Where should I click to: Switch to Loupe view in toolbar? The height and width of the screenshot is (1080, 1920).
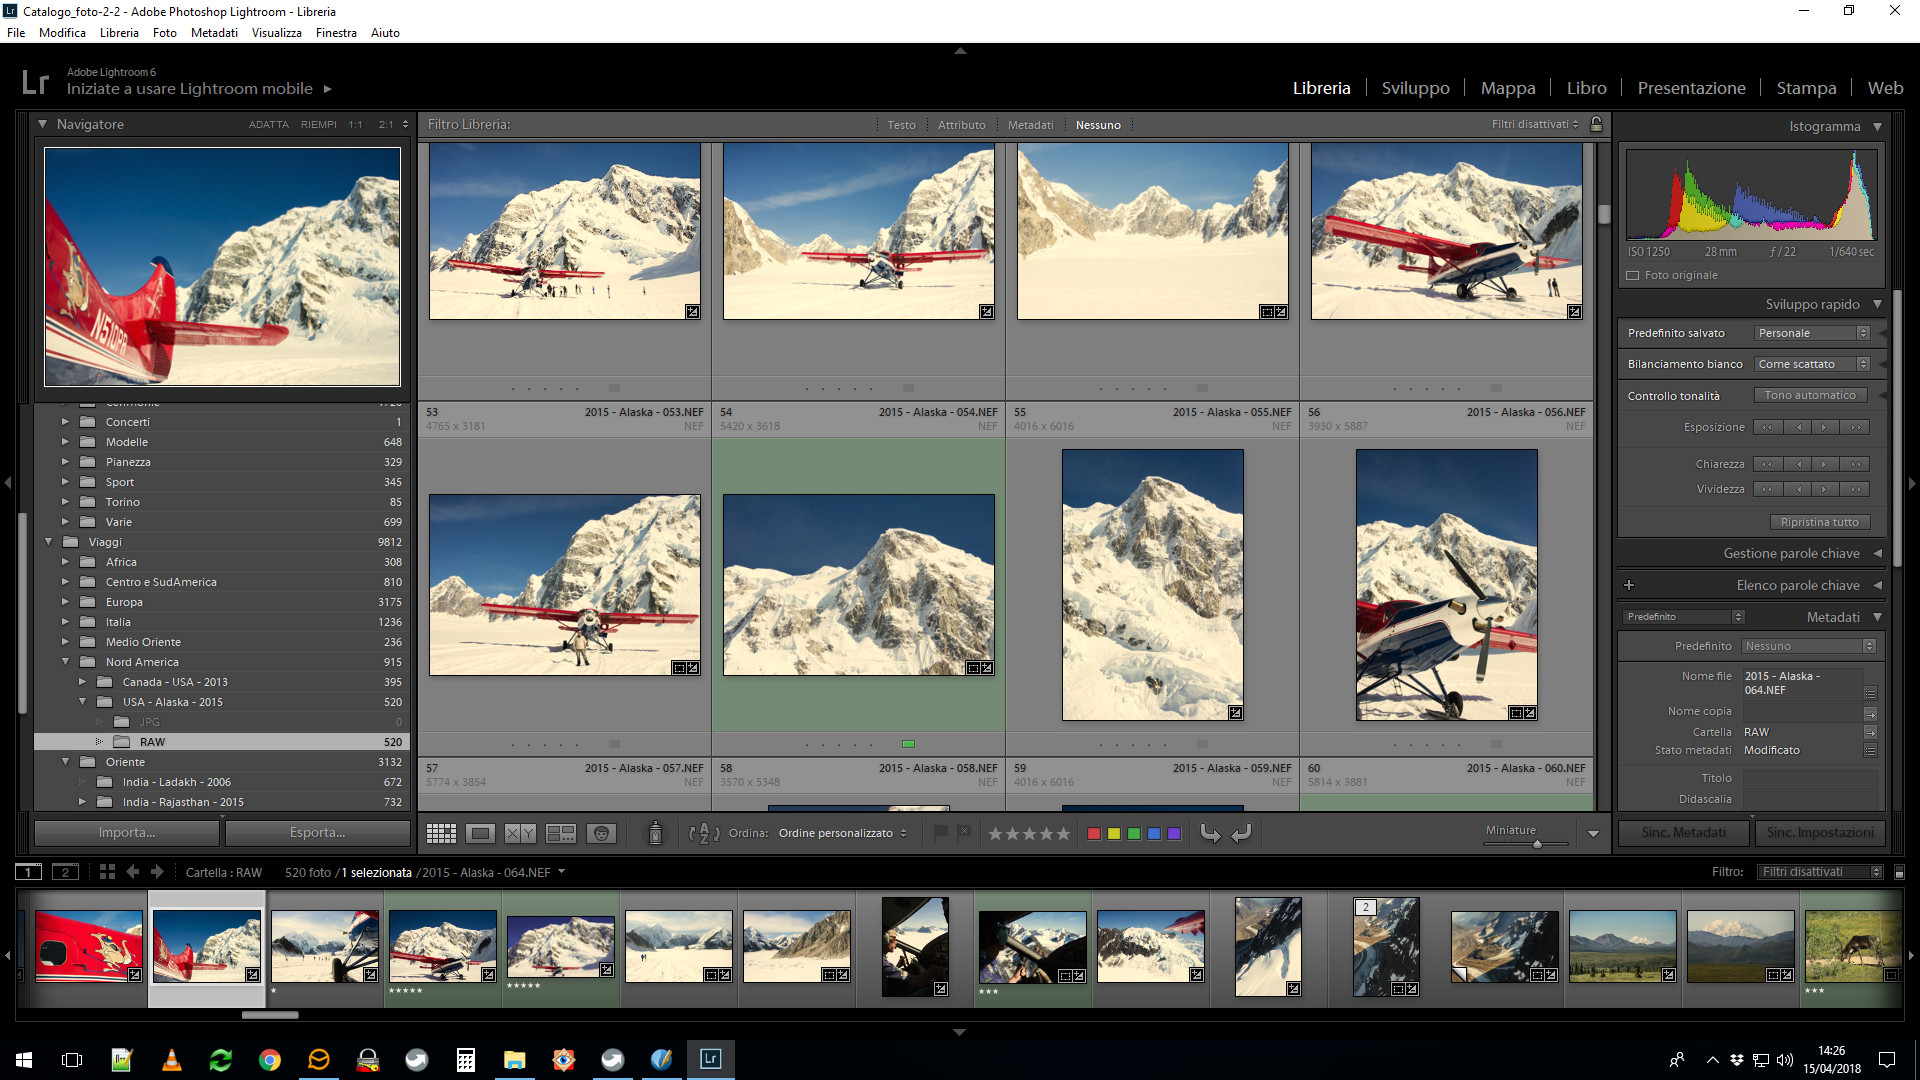481,833
